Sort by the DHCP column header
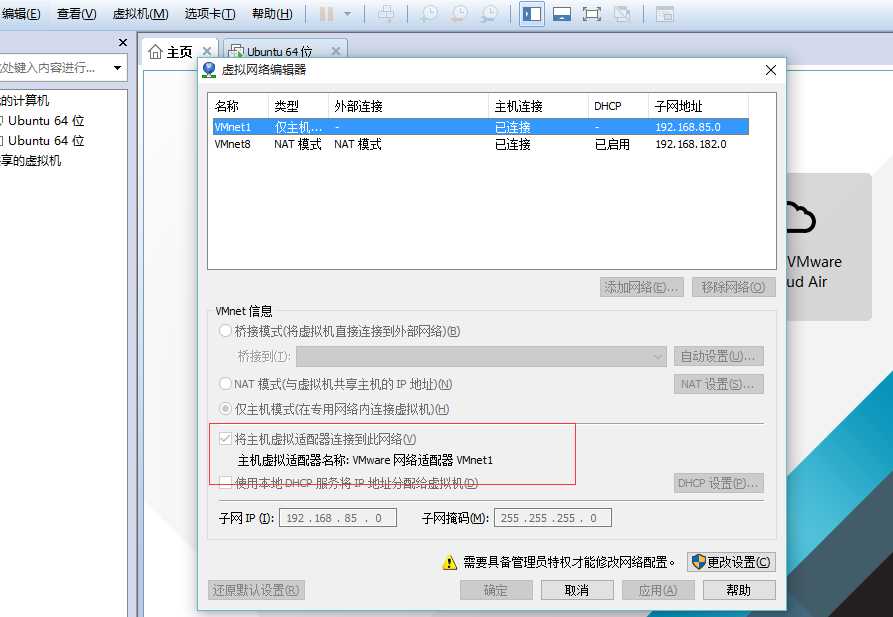Viewport: 893px width, 617px height. (618, 106)
